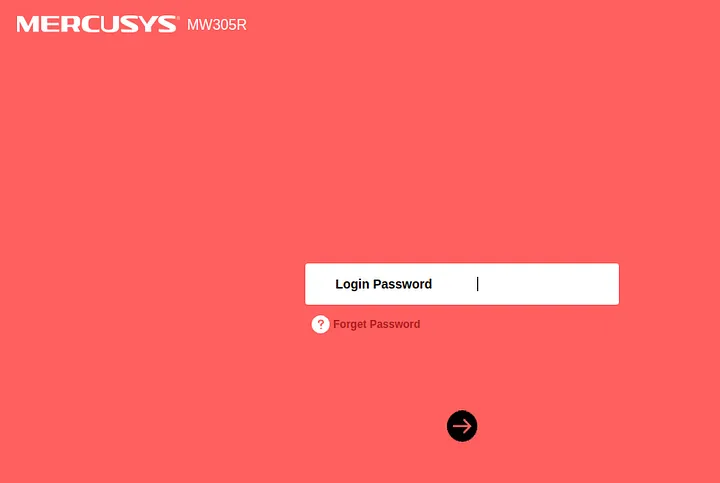Click the red Forget Password text
This screenshot has width=720, height=483.
click(x=377, y=324)
